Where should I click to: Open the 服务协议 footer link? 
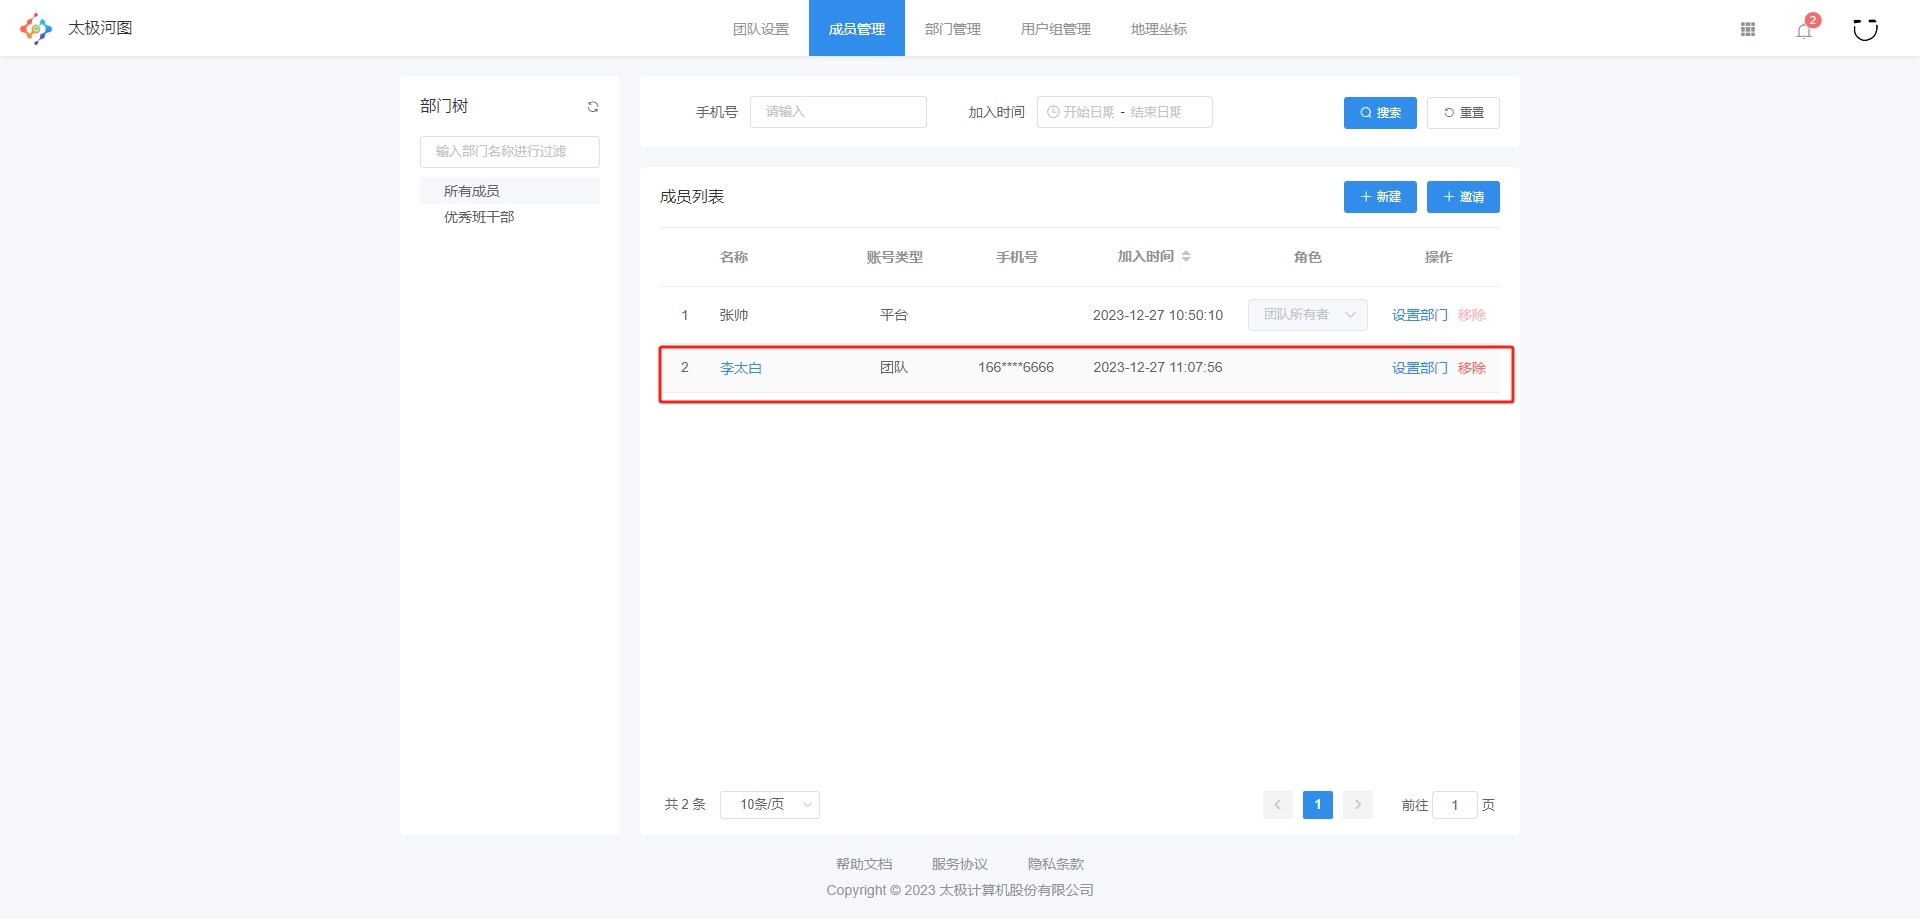tap(960, 864)
